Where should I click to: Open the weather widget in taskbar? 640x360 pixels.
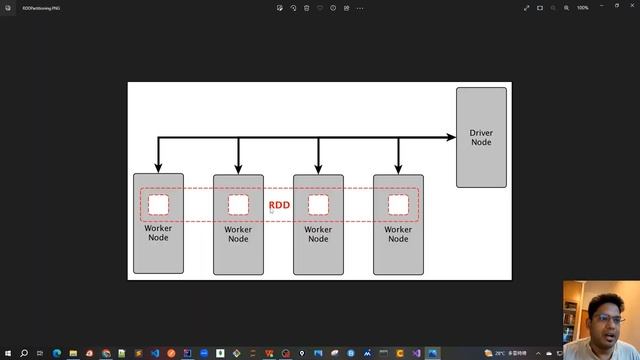tap(505, 353)
